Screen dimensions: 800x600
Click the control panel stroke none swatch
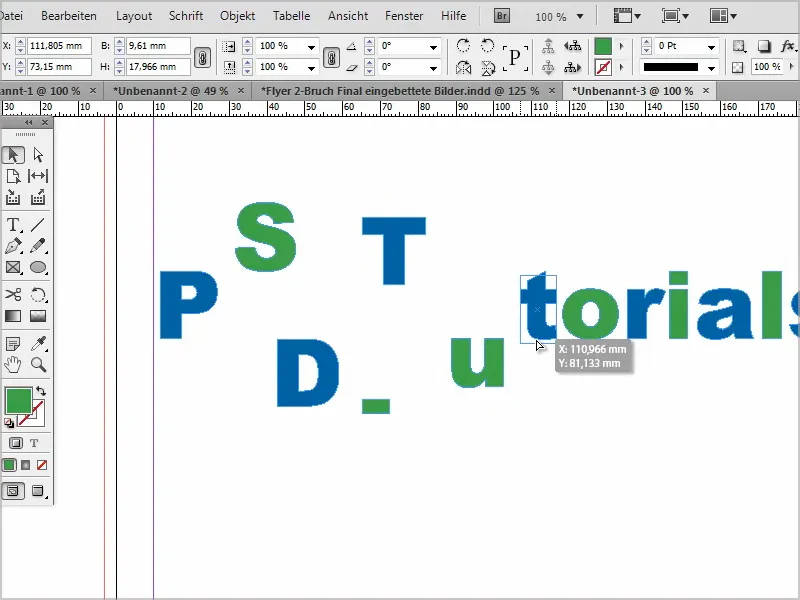click(603, 67)
